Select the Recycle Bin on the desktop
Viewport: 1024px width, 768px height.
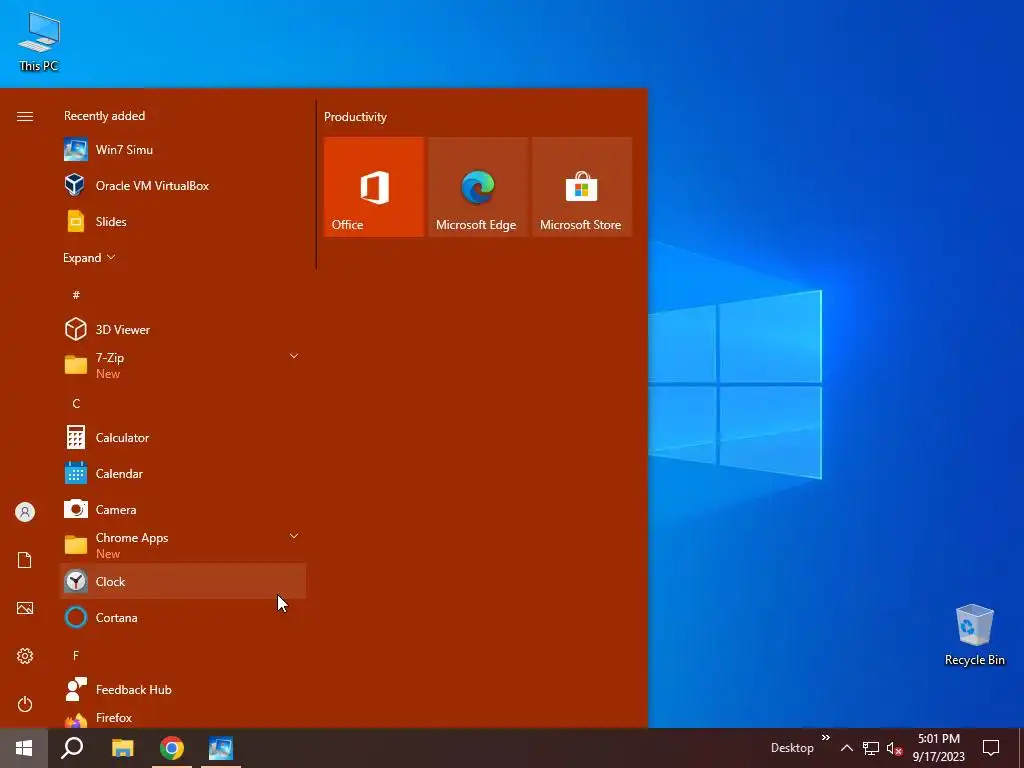point(974,635)
